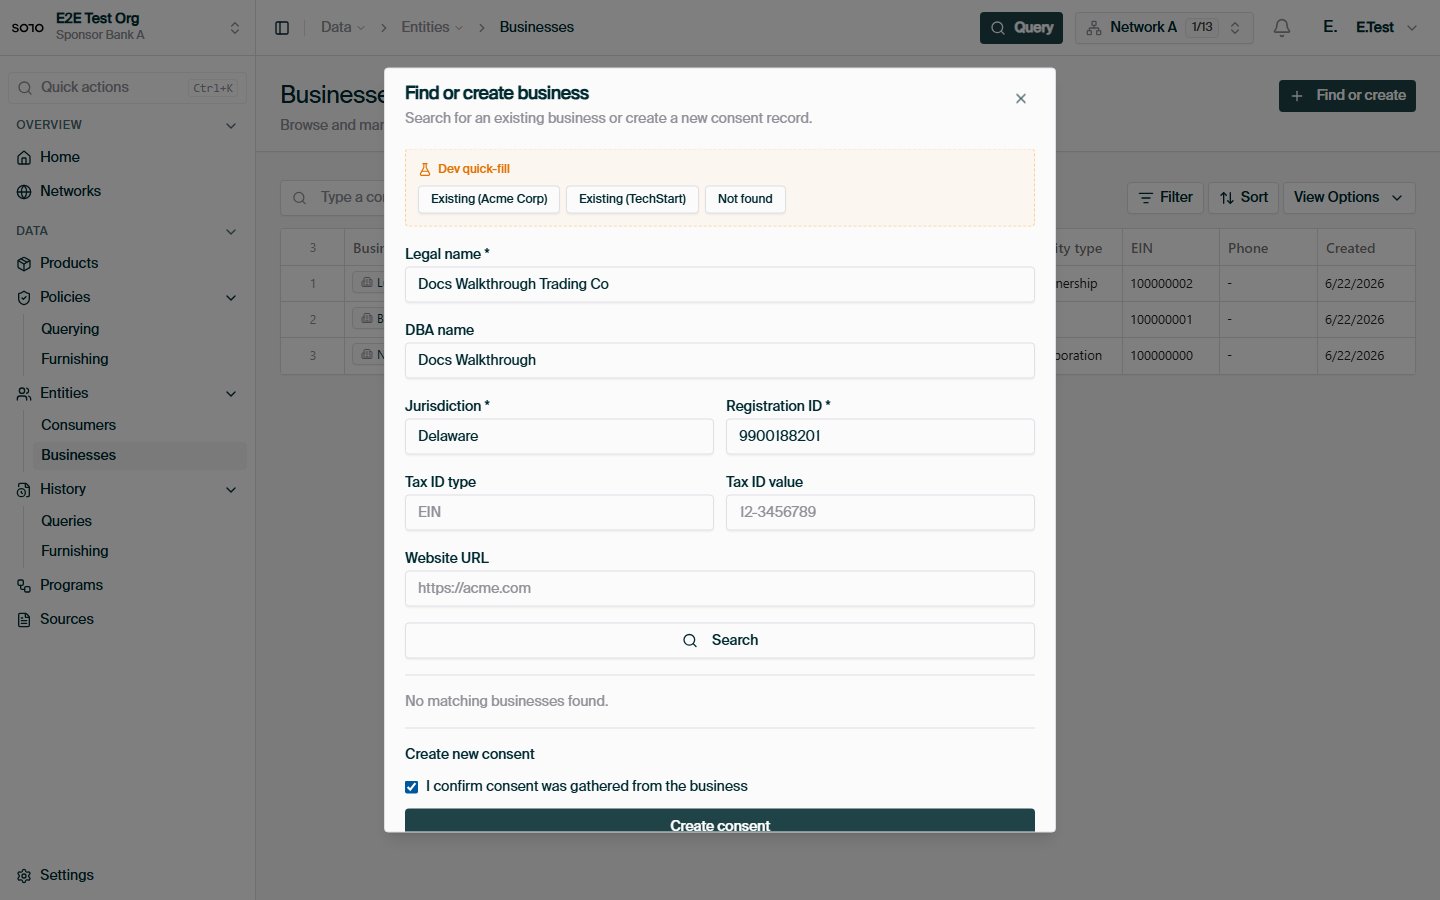Click the Settings gear icon
The width and height of the screenshot is (1440, 900).
point(24,876)
